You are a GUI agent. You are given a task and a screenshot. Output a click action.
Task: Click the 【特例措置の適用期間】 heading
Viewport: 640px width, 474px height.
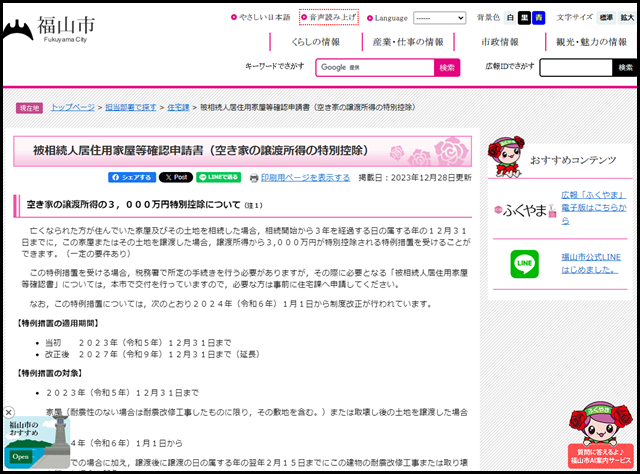coord(58,323)
